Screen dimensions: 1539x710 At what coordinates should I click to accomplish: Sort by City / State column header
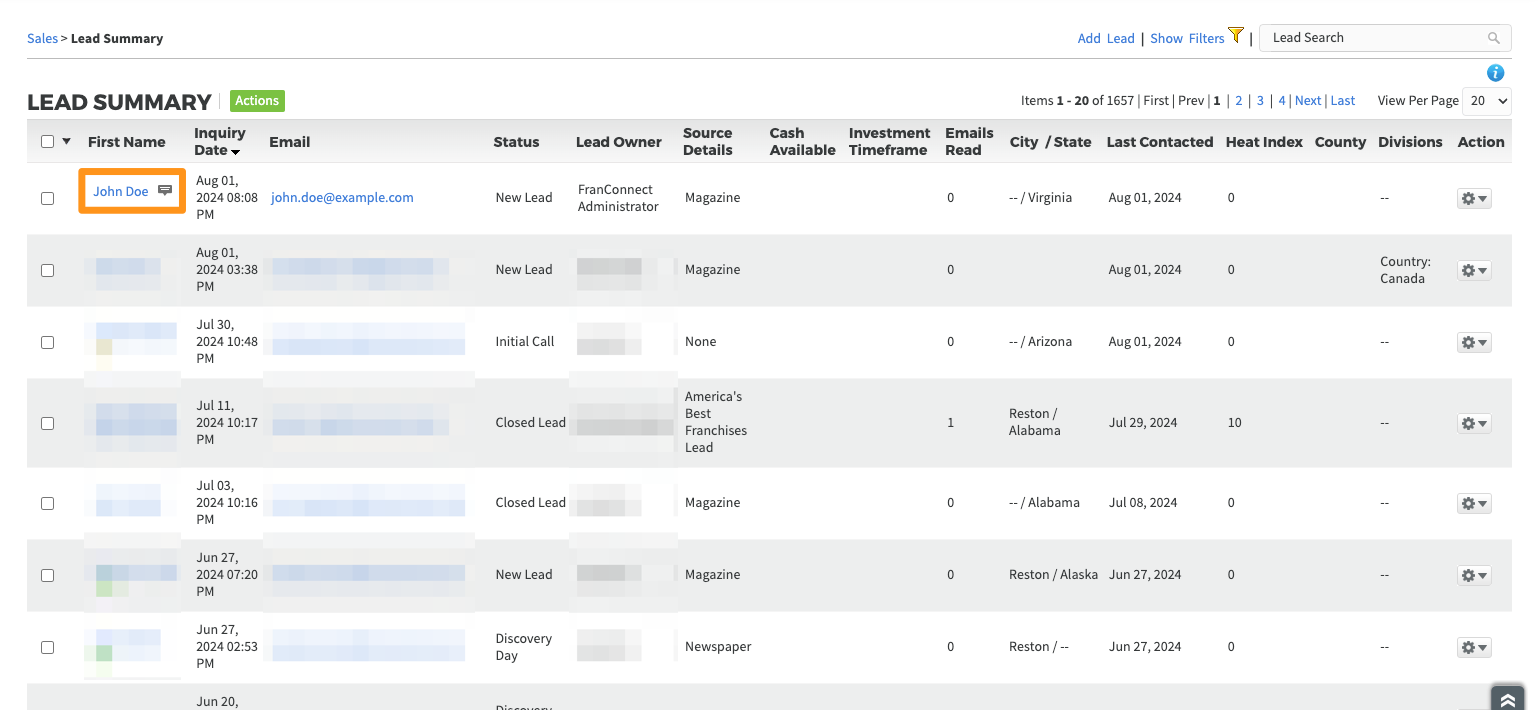[1050, 142]
